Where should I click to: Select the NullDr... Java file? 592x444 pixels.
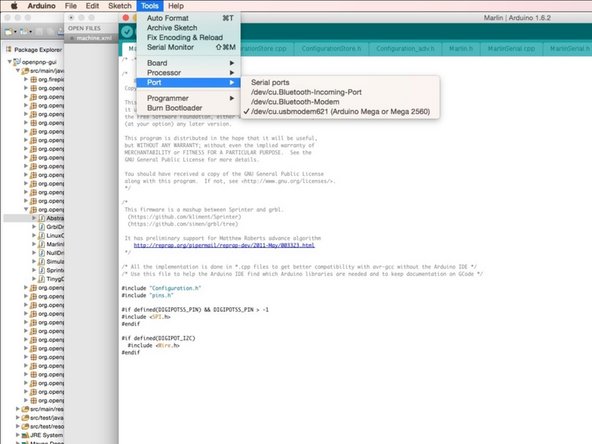point(55,253)
